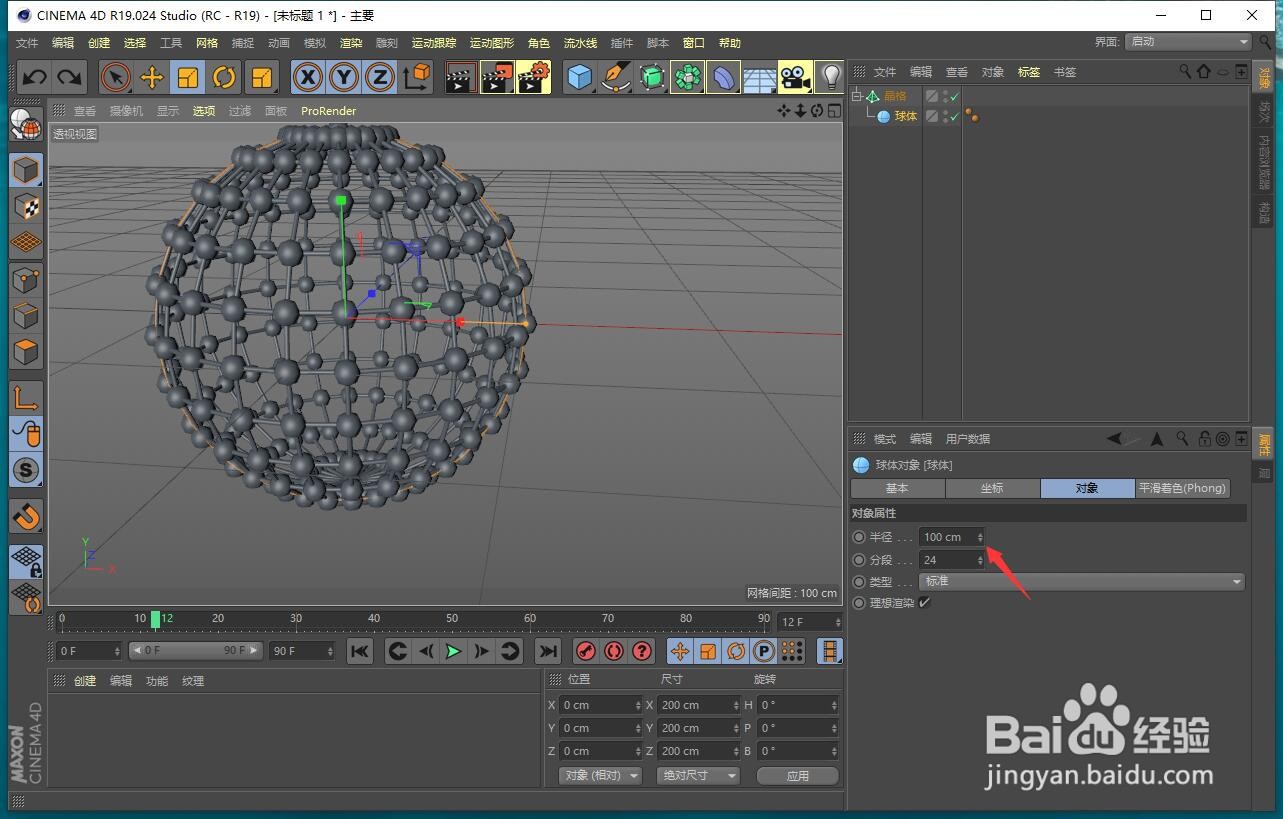Click the Redo arrow icon
The height and width of the screenshot is (819, 1283).
coord(69,77)
